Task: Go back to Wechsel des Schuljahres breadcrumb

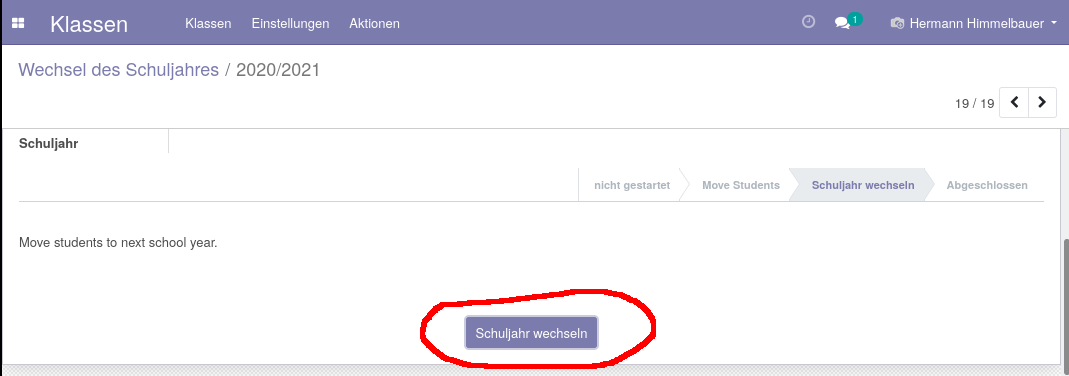Action: click(119, 69)
